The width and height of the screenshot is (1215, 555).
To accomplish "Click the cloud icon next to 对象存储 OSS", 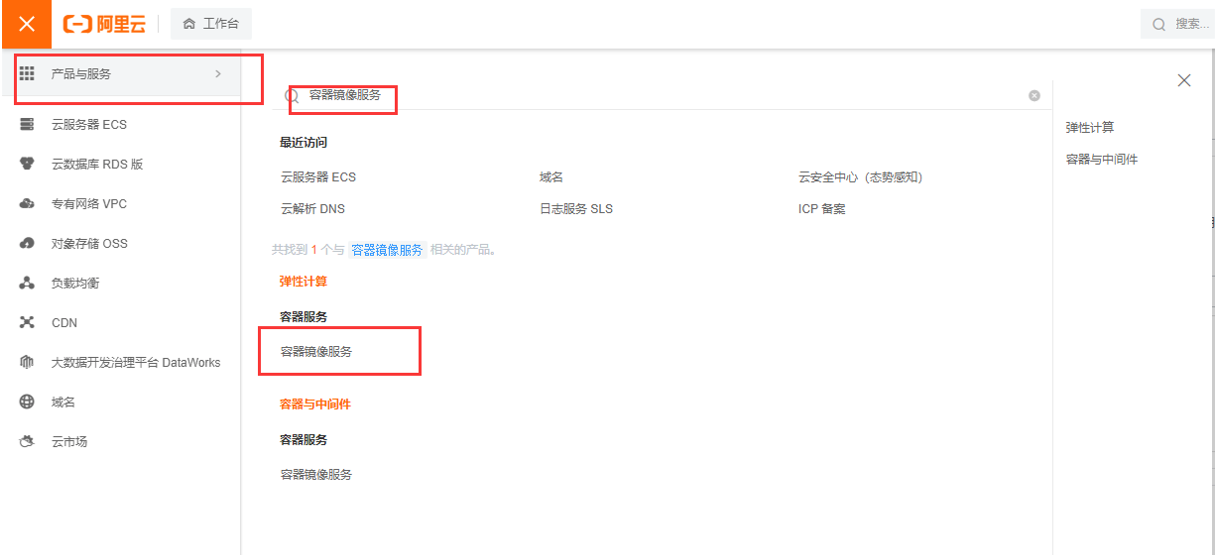I will [27, 243].
